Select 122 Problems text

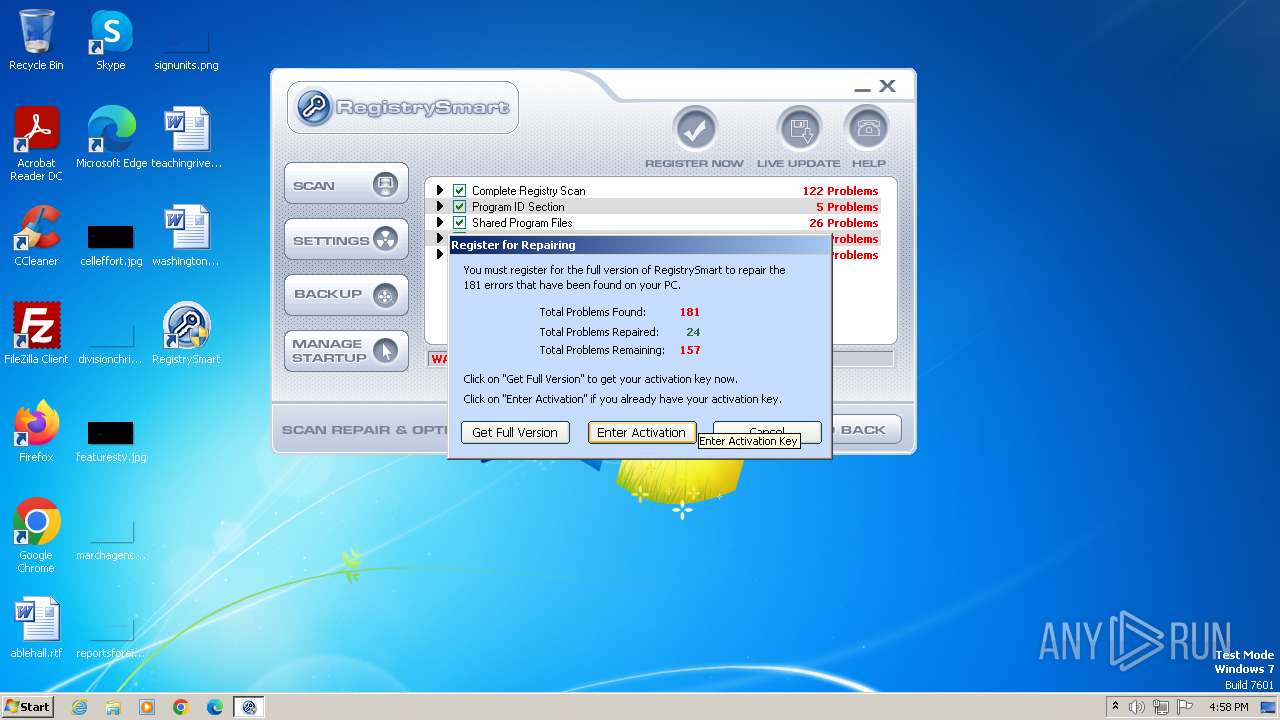coord(840,191)
